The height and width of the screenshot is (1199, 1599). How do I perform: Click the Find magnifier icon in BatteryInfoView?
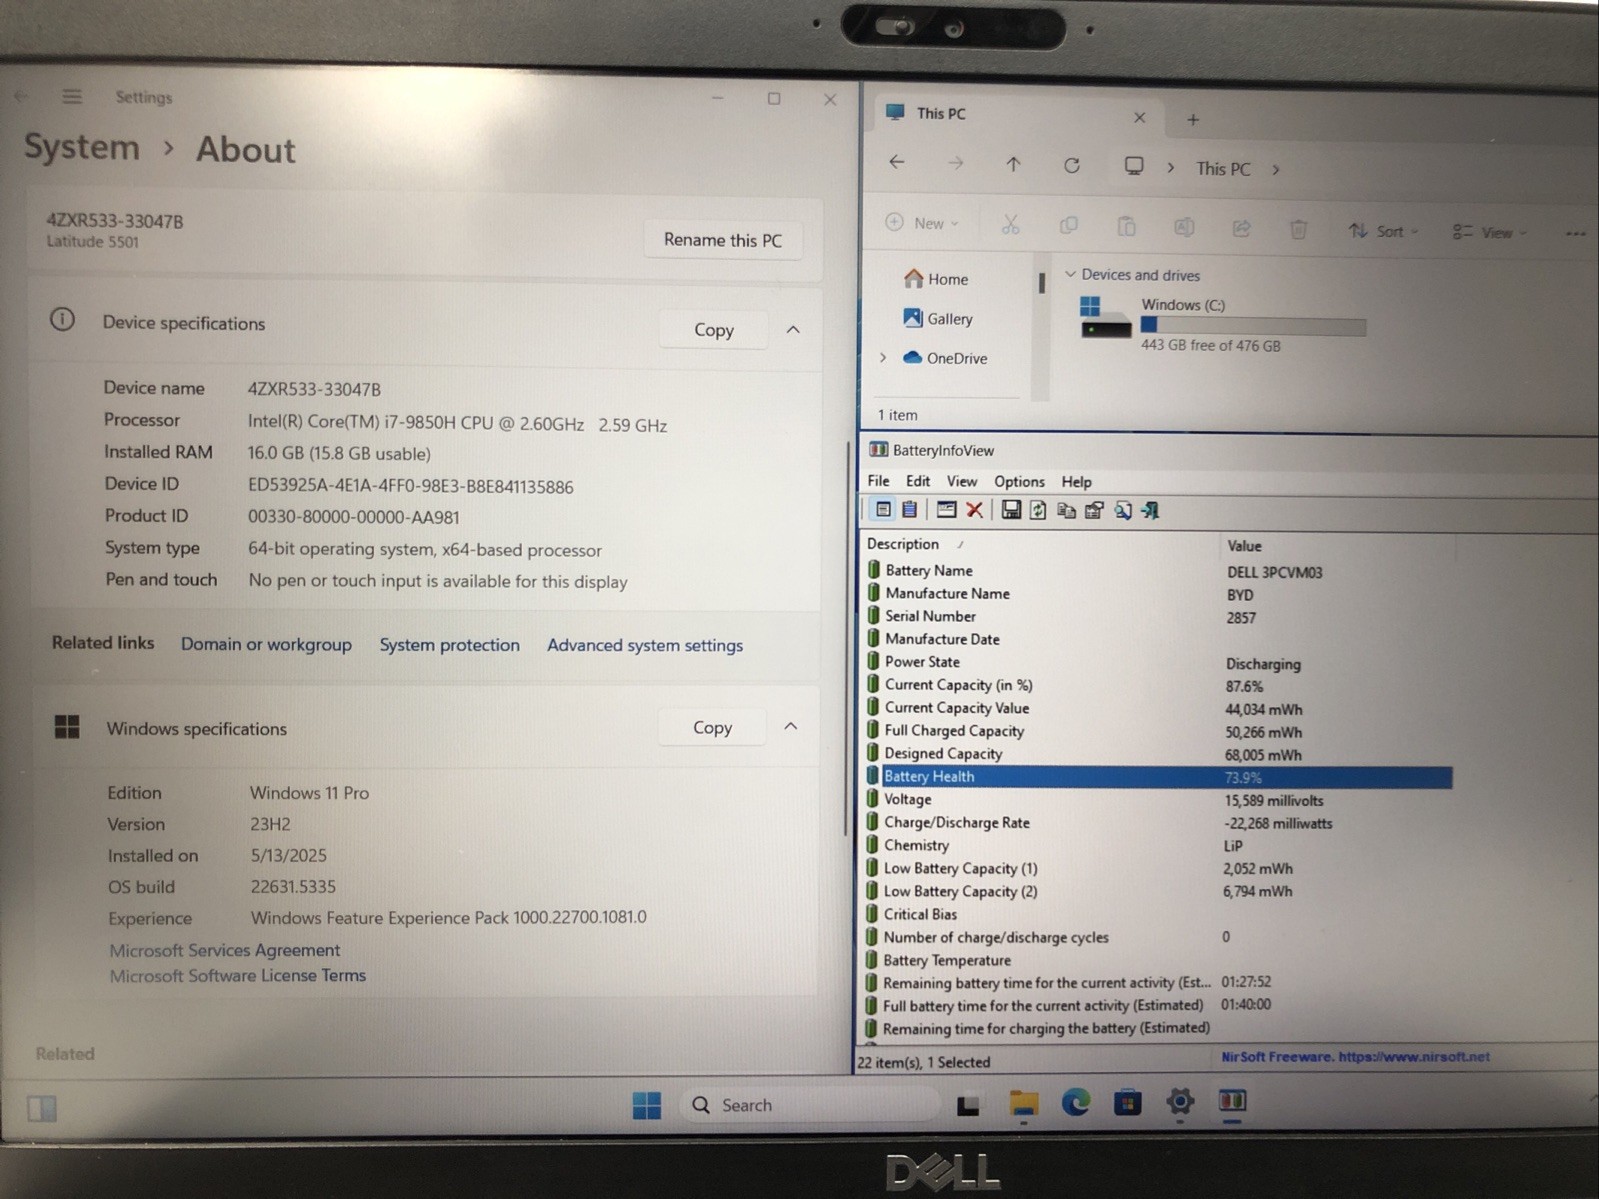pos(1123,510)
